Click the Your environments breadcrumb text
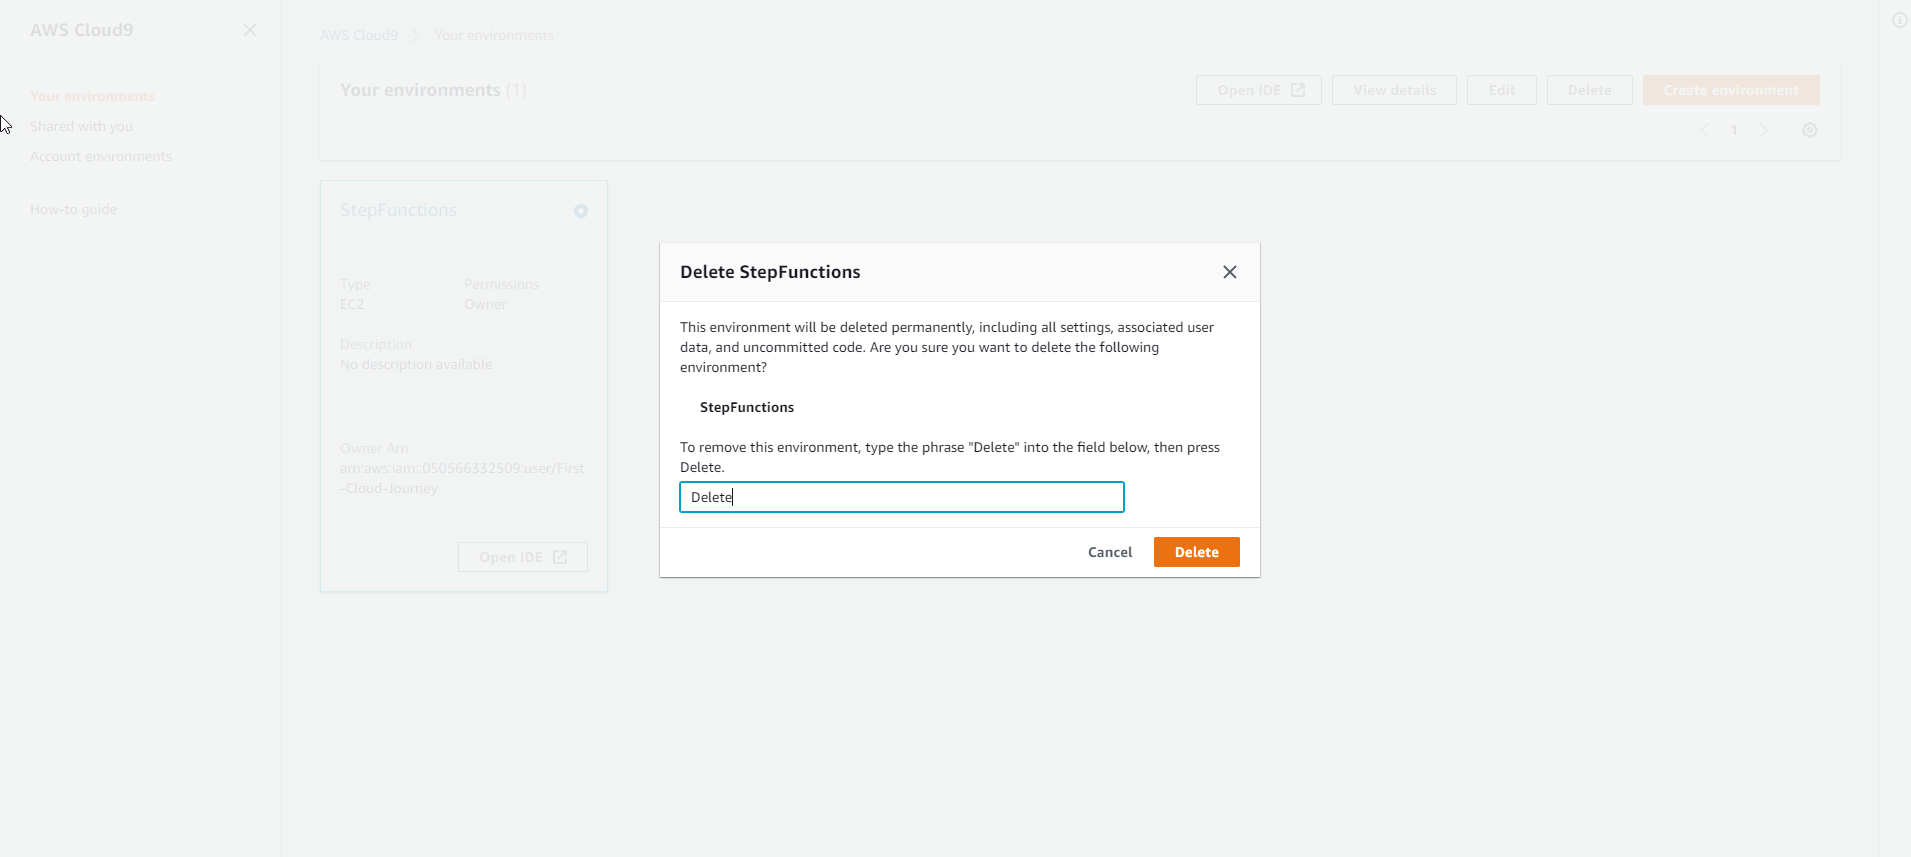The image size is (1911, 857). (x=494, y=35)
